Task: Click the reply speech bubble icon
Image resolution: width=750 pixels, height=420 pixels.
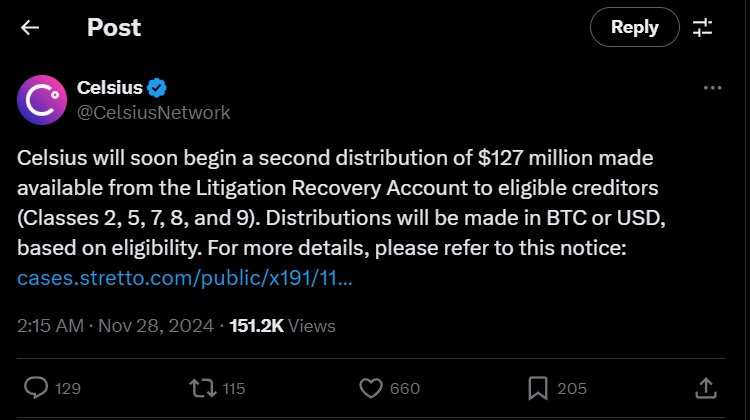Action: tap(36, 387)
